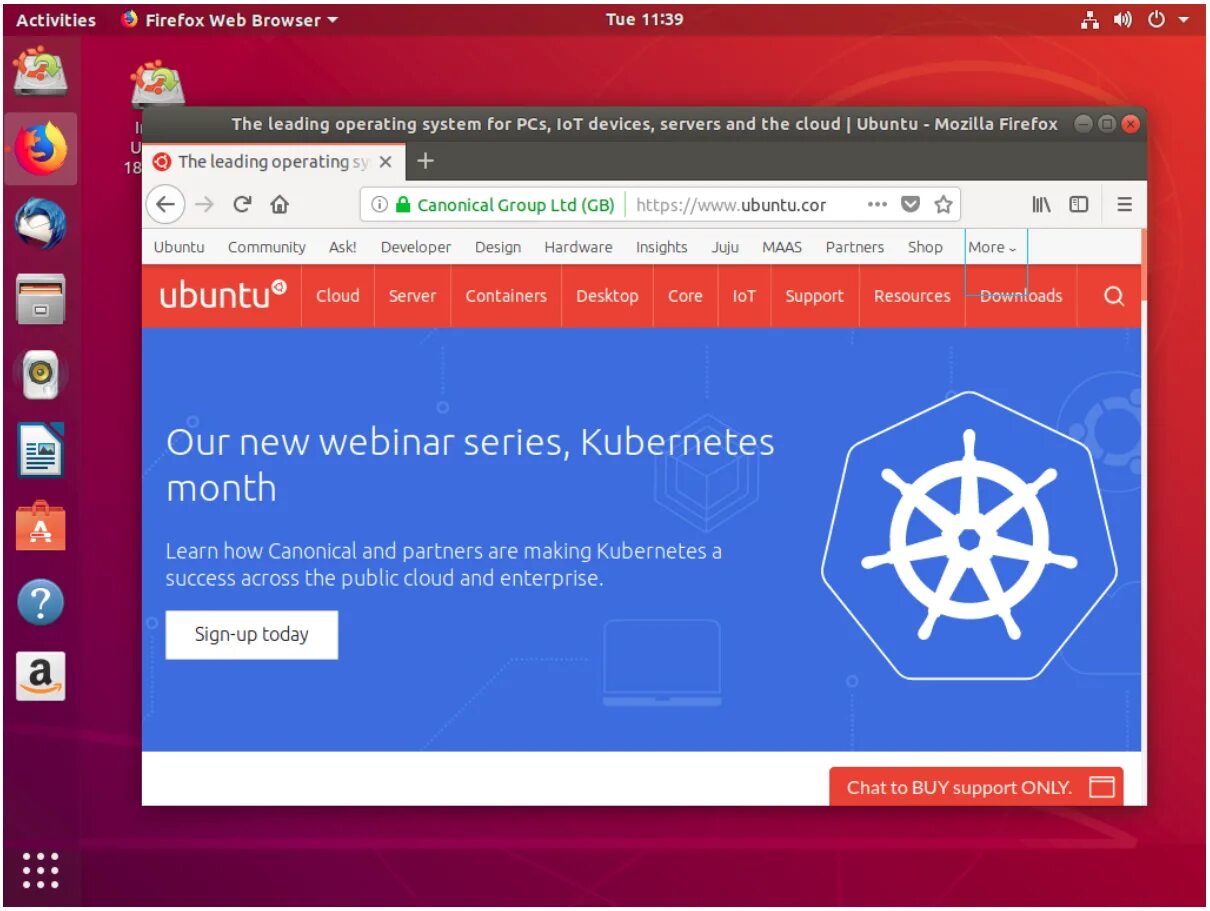Open Thunderbird mail from the dock
This screenshot has height=911, width=1210.
click(x=41, y=224)
